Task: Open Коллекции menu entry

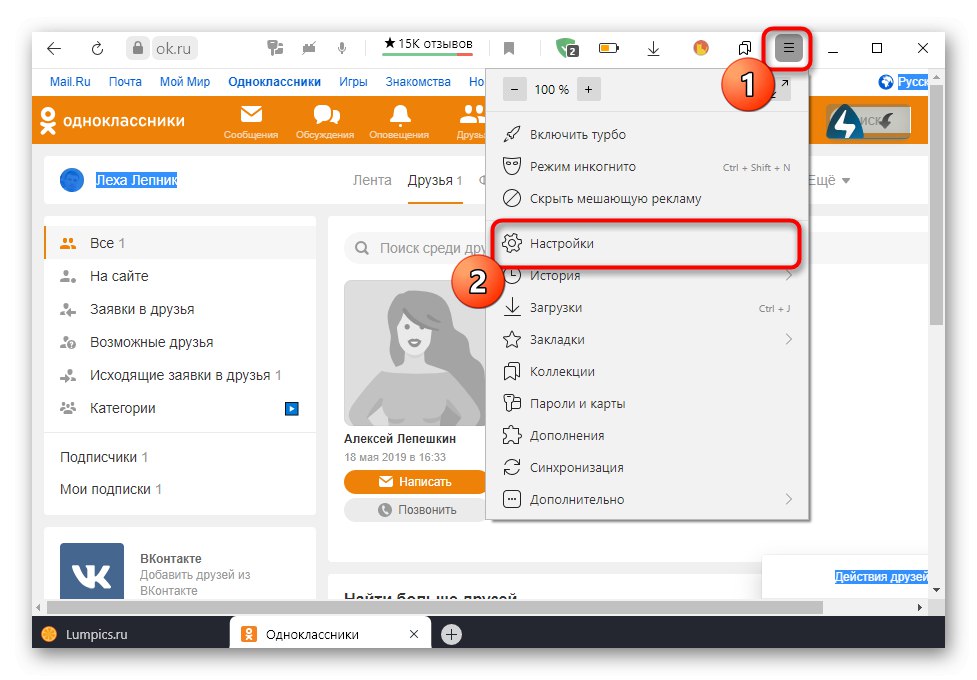Action: (647, 371)
